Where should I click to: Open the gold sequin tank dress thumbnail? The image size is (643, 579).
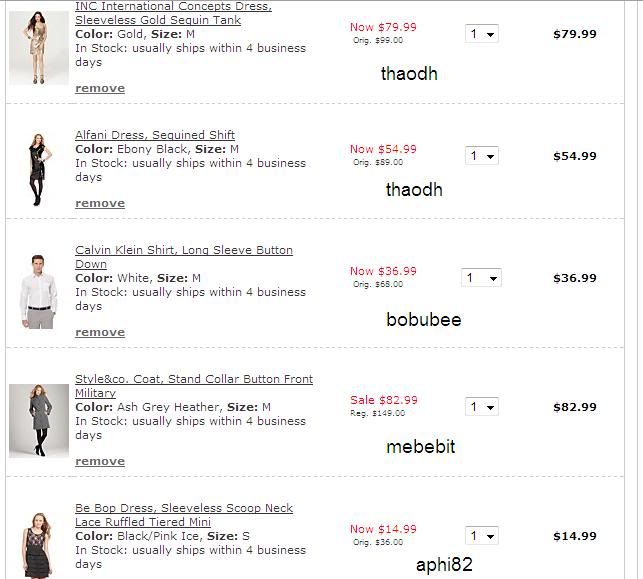(x=38, y=47)
